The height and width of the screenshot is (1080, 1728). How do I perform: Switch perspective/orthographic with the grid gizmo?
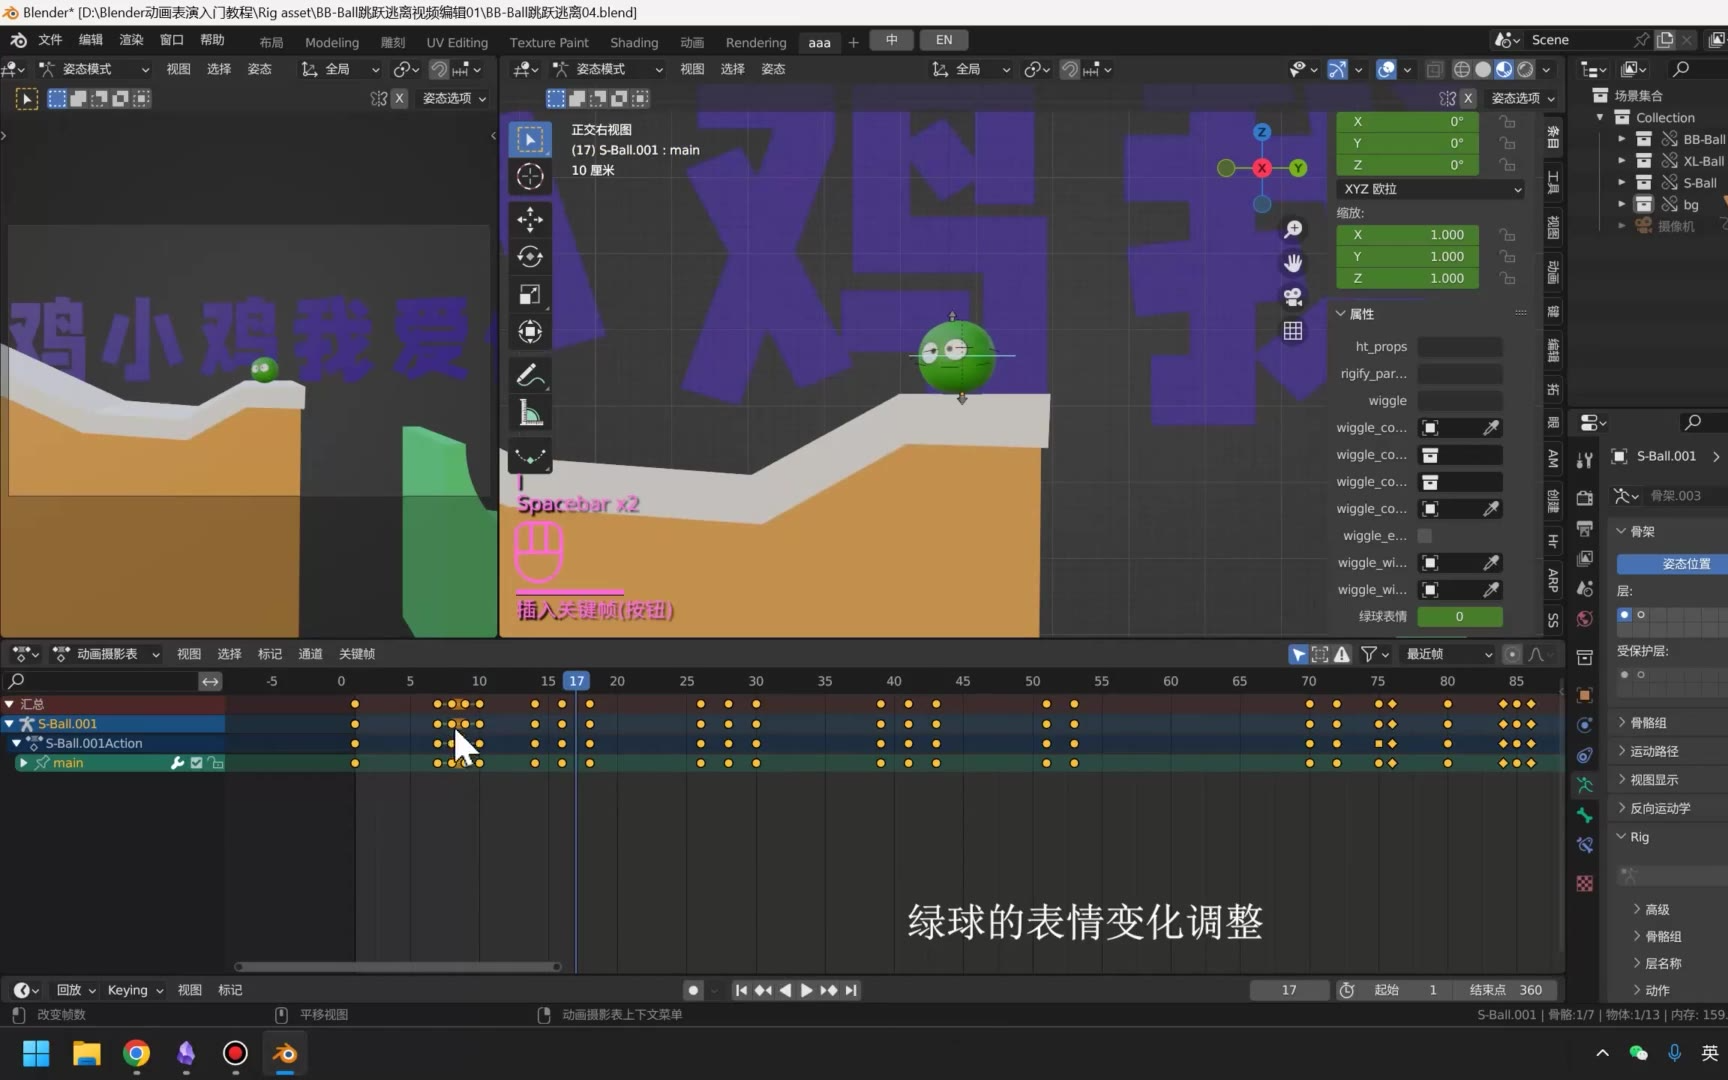click(1293, 331)
